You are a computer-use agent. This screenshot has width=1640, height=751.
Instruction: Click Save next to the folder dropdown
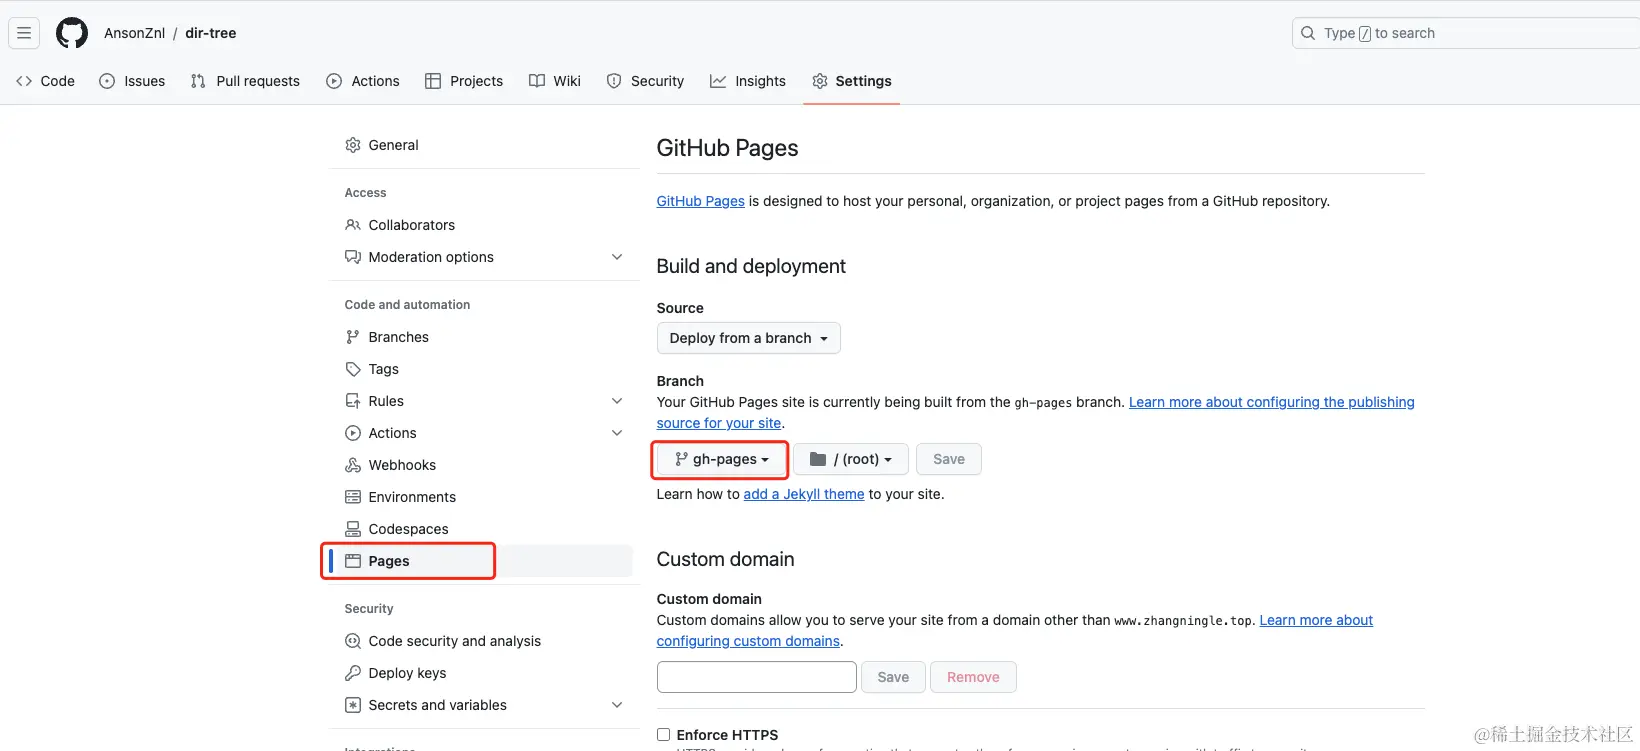(949, 459)
